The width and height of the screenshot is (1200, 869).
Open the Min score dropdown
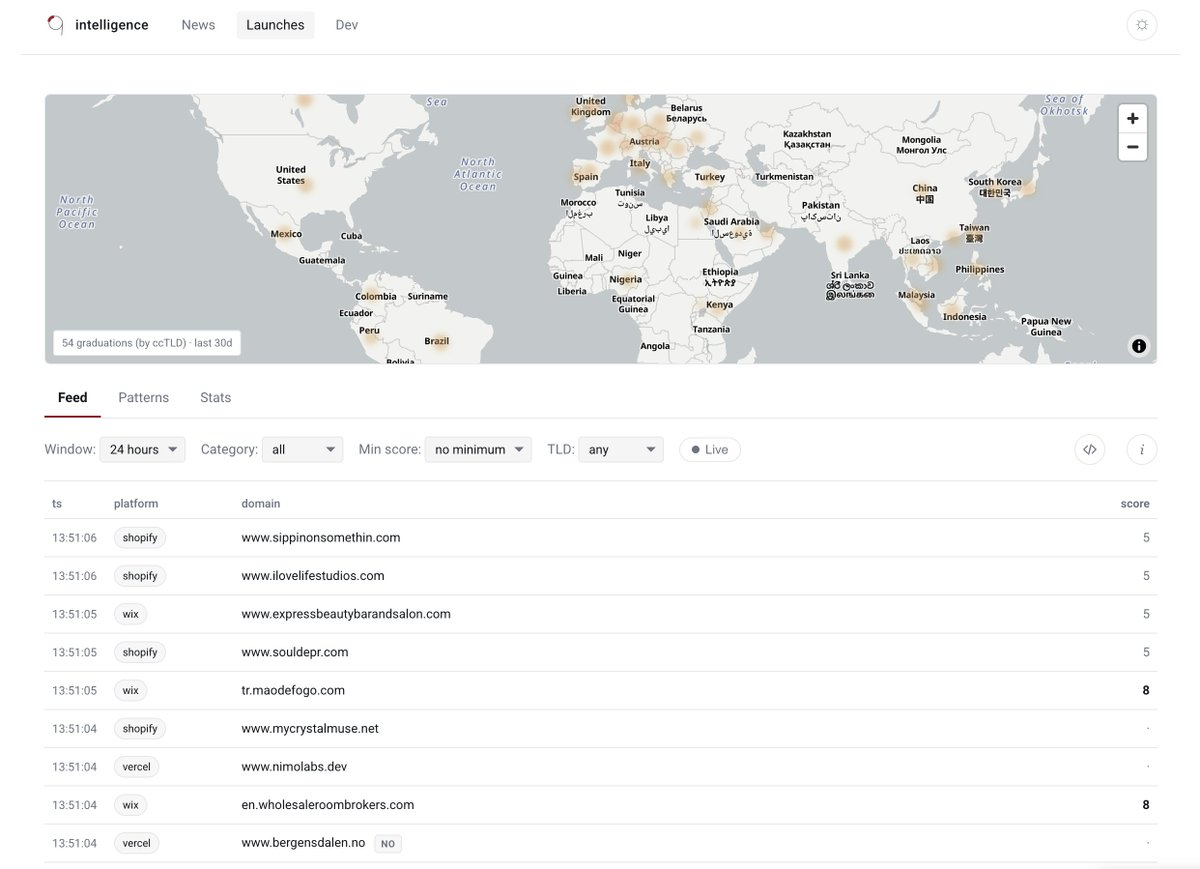pyautogui.click(x=478, y=450)
